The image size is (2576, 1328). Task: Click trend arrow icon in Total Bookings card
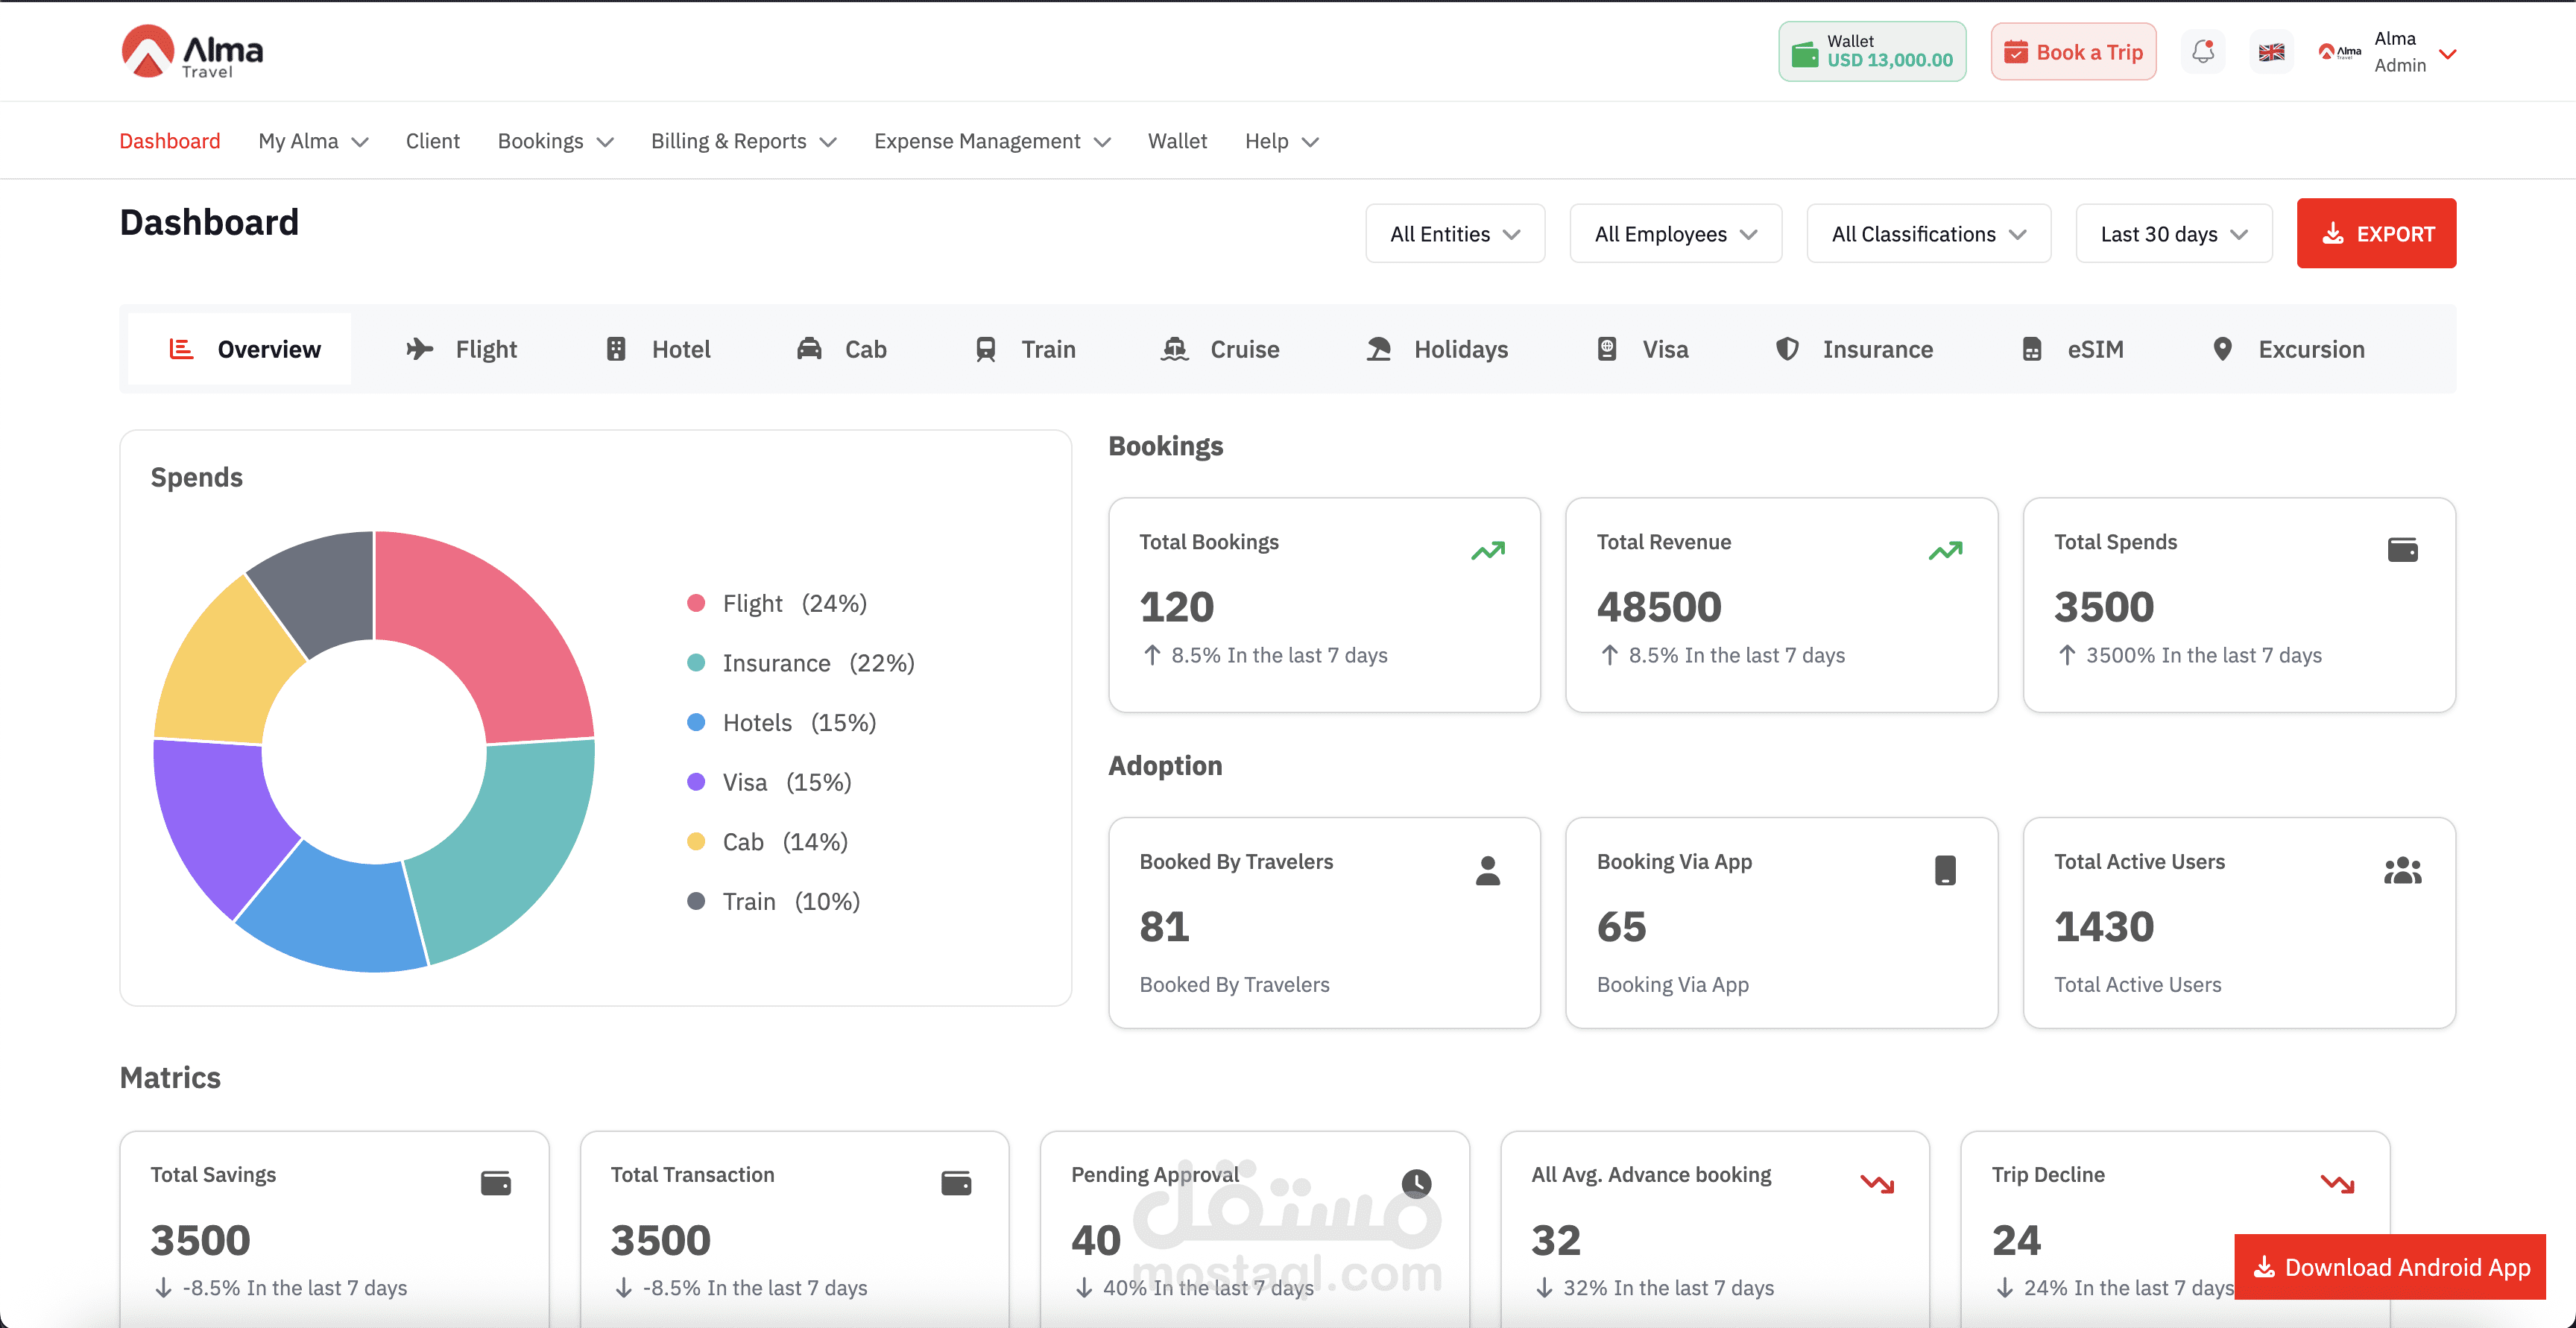[x=1488, y=550]
